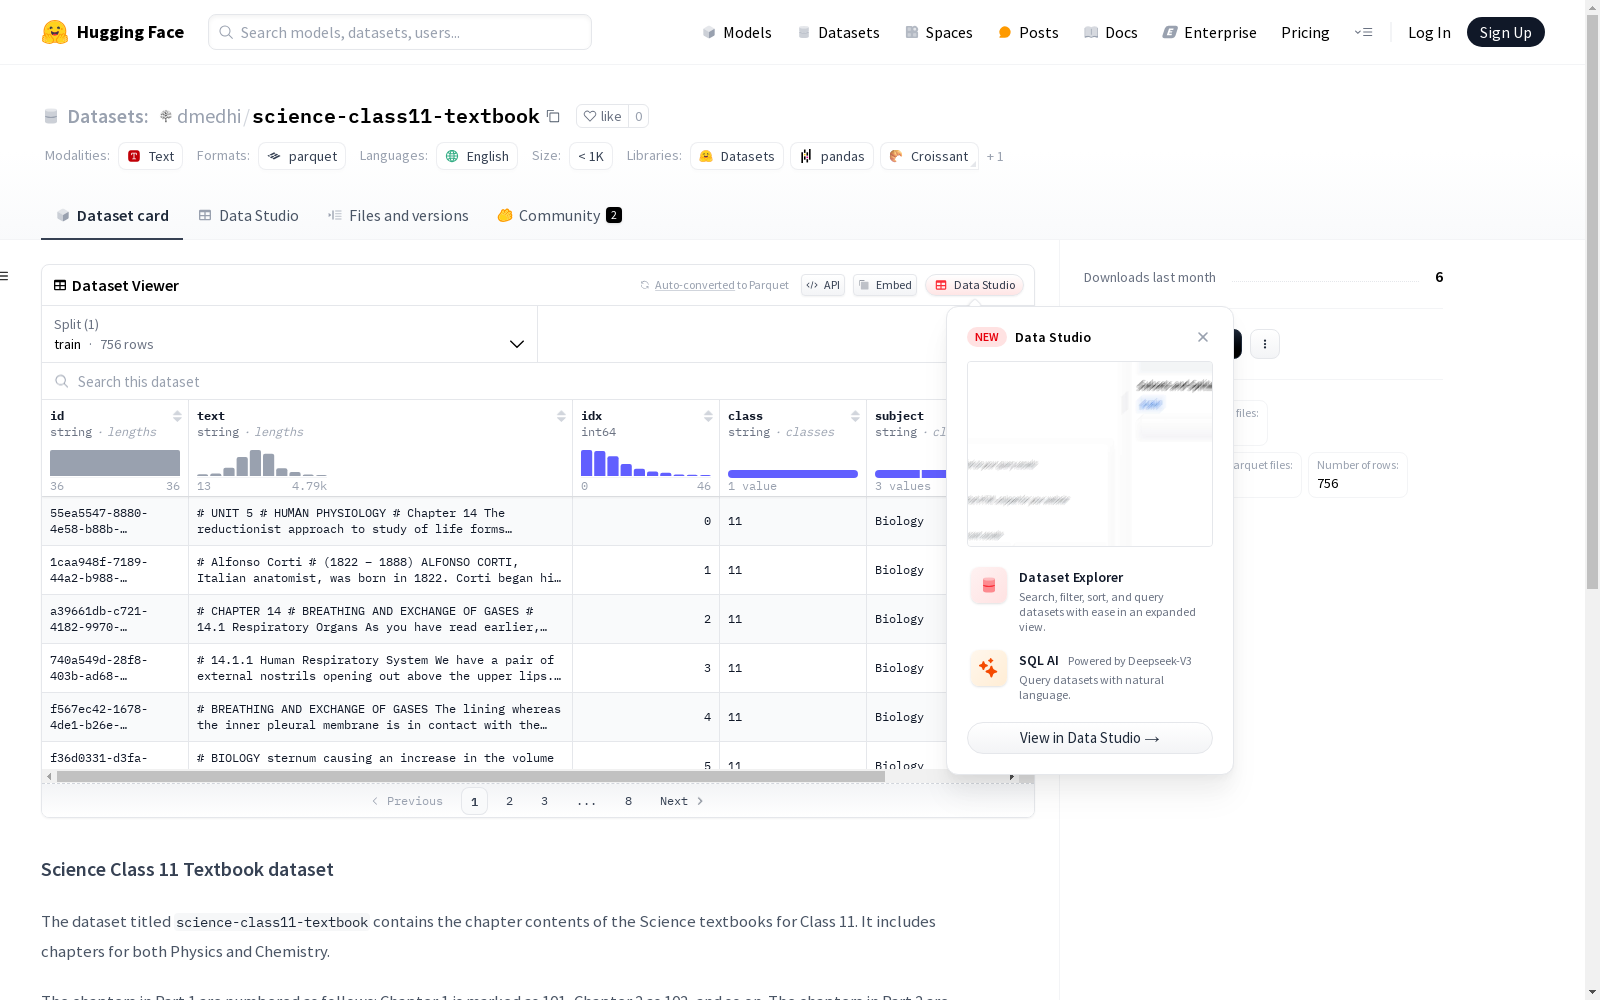Open the dmedhi user profile link
Screen dimensions: 1600x1000
click(x=209, y=116)
